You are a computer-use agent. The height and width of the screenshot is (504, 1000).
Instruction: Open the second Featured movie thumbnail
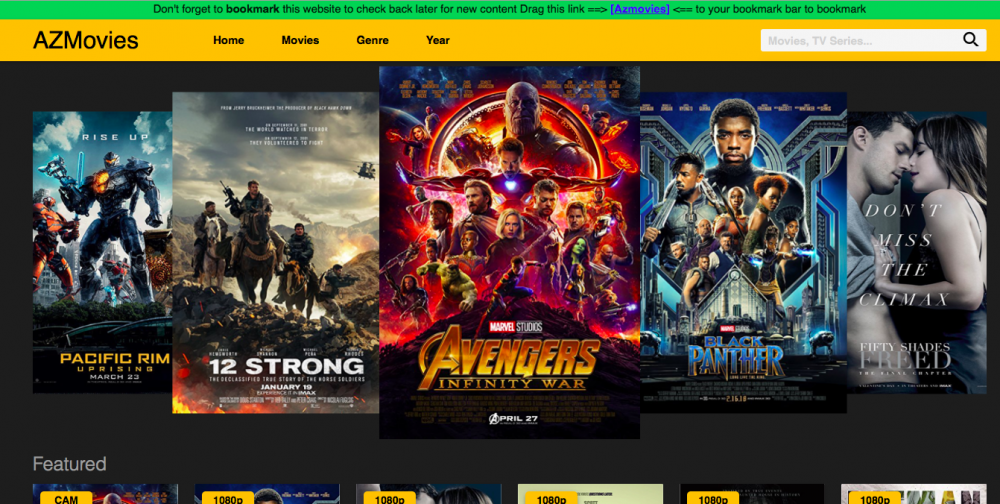(267, 495)
